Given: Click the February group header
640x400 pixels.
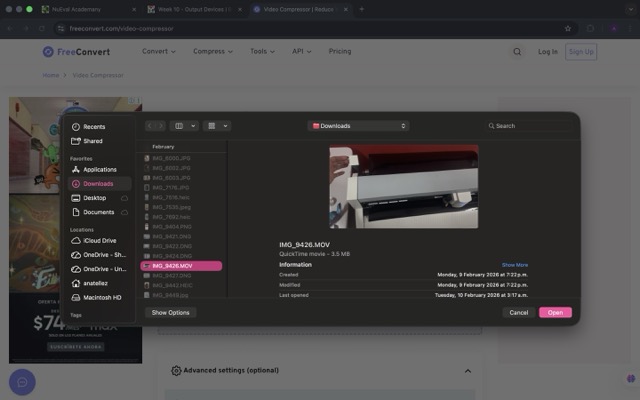Looking at the screenshot, I should 163,147.
